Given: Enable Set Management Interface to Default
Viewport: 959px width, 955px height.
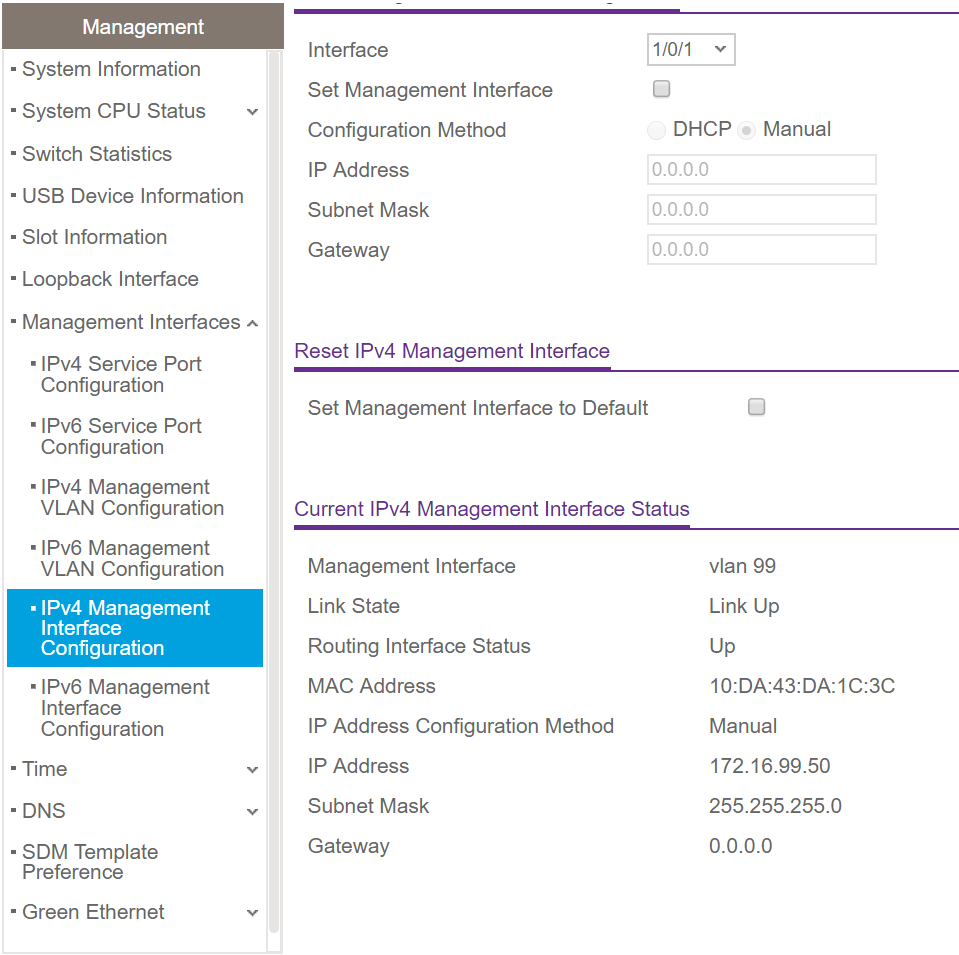Looking at the screenshot, I should click(x=757, y=407).
